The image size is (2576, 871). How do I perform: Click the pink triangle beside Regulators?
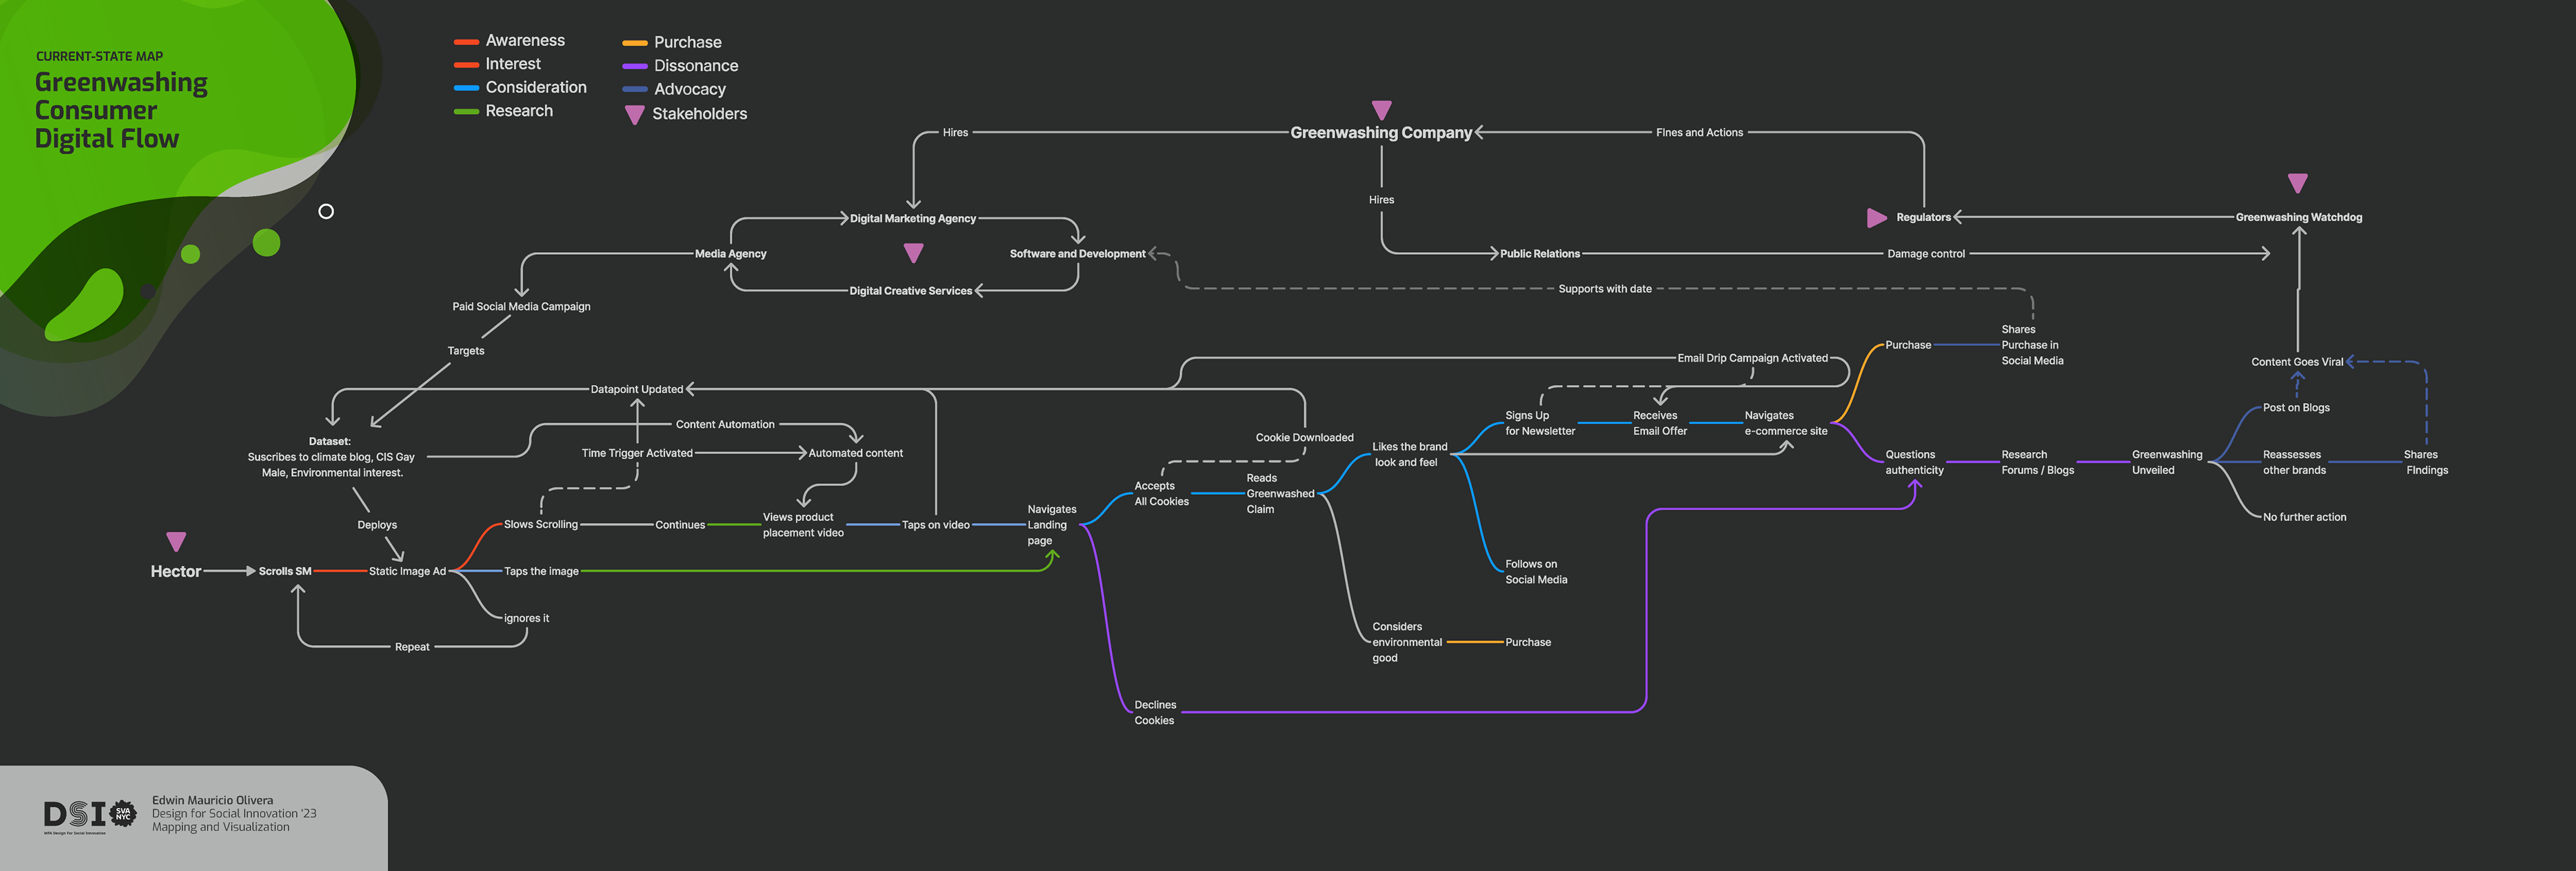point(1875,217)
